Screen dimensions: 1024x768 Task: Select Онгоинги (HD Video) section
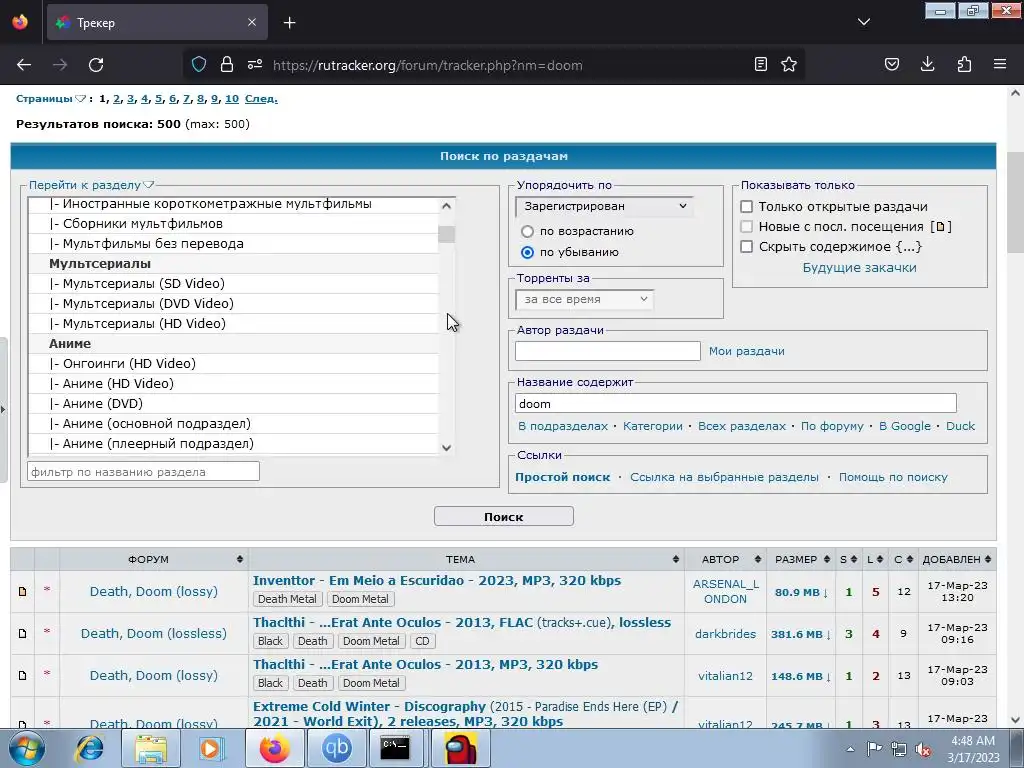tap(233, 363)
